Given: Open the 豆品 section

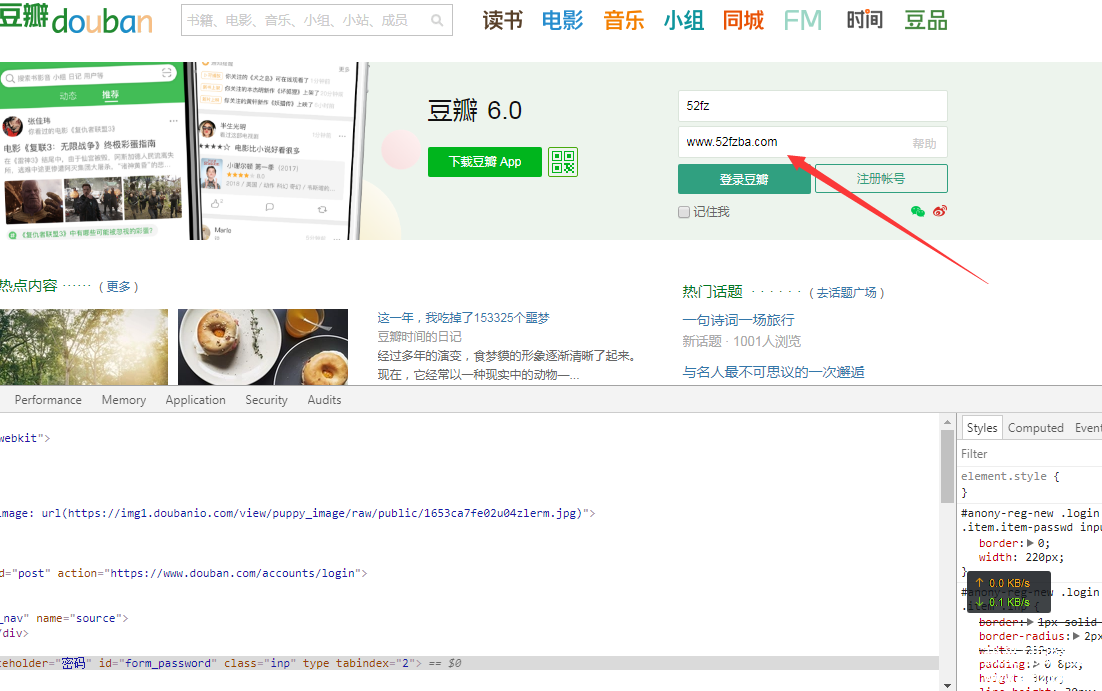Looking at the screenshot, I should click(926, 20).
